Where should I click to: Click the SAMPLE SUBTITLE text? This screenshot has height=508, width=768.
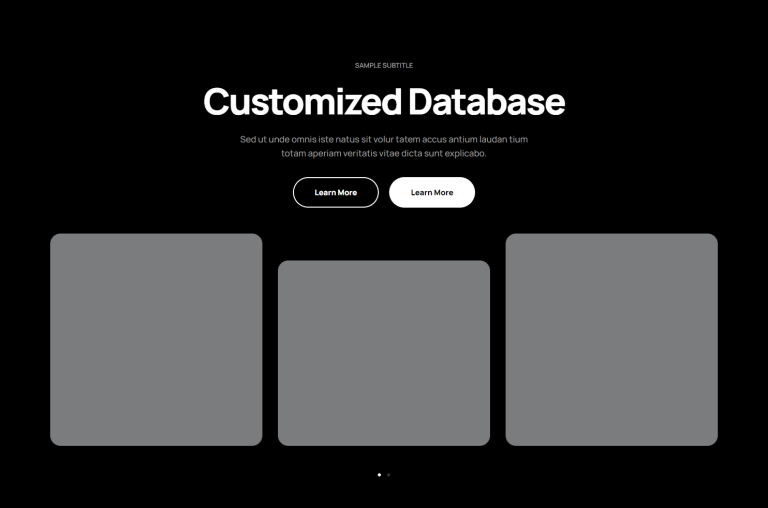384,65
